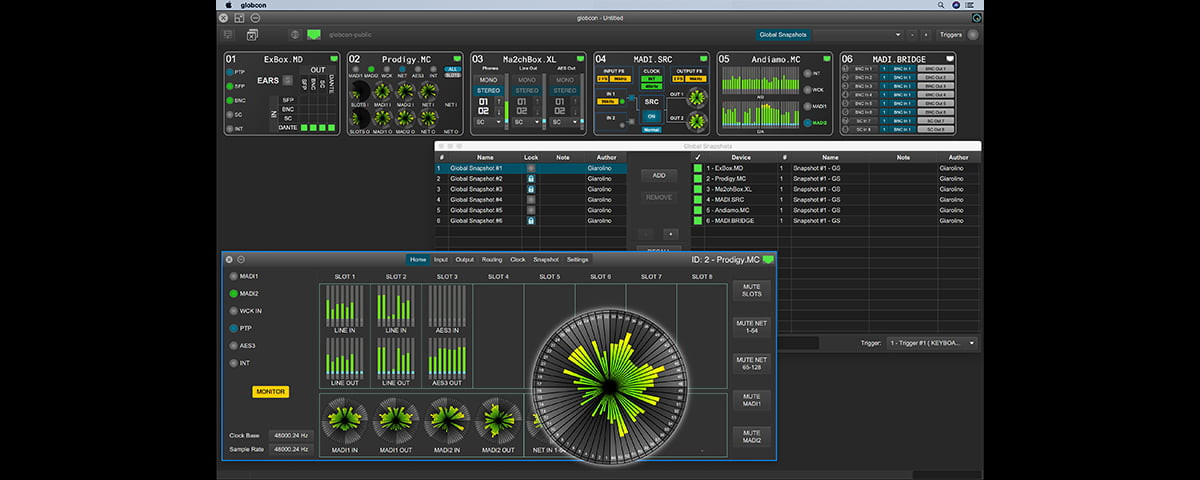Image resolution: width=1200 pixels, height=480 pixels.
Task: Click the STEREO button under Phones on the Ma2chBox.XL tile
Action: 488,90
